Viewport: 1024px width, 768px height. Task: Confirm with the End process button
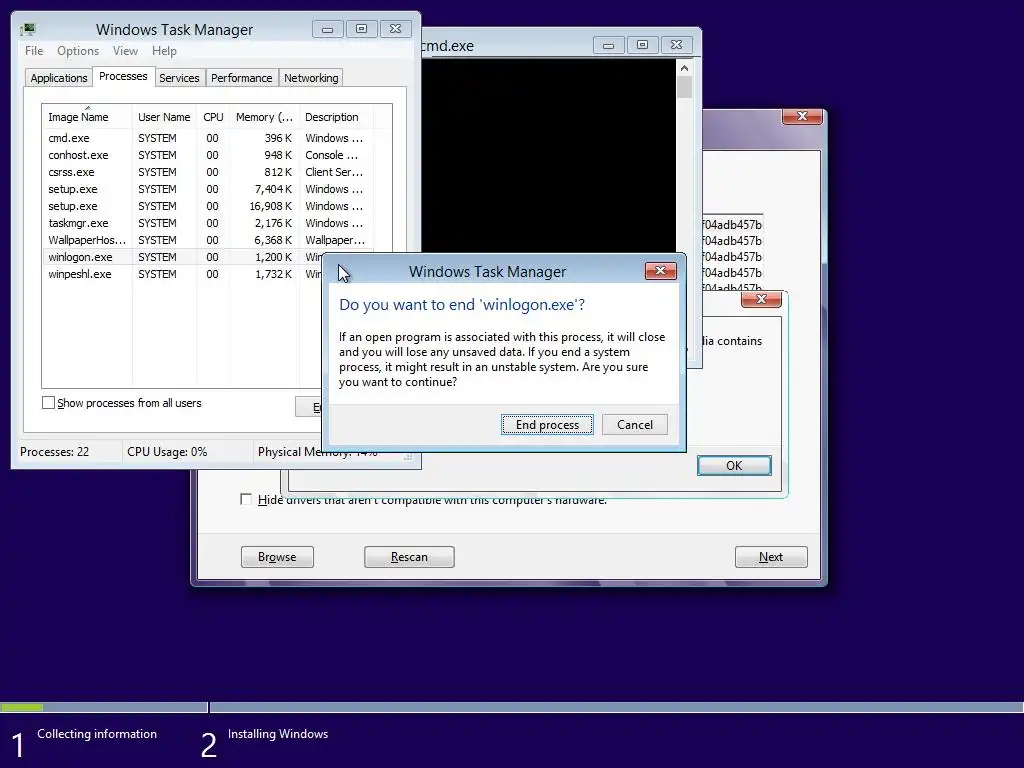point(547,424)
